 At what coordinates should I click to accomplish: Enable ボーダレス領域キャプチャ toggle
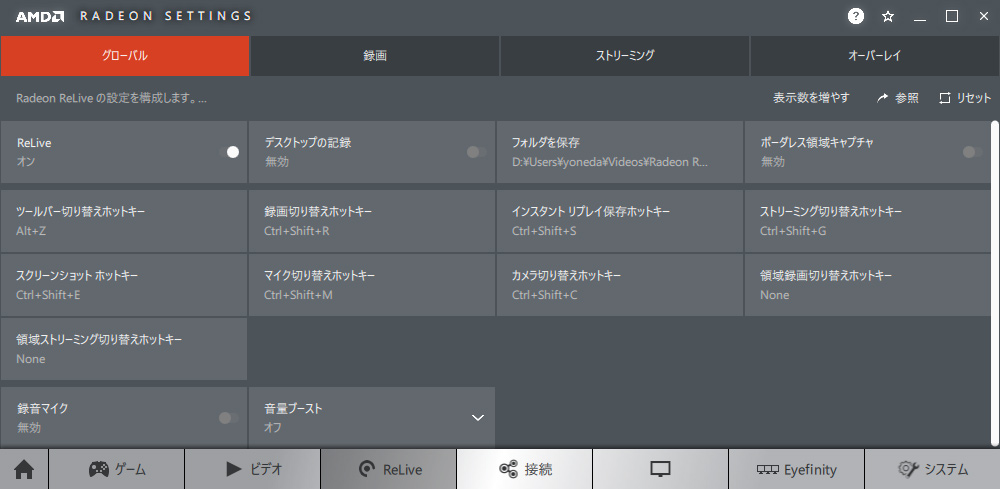pyautogui.click(x=973, y=152)
